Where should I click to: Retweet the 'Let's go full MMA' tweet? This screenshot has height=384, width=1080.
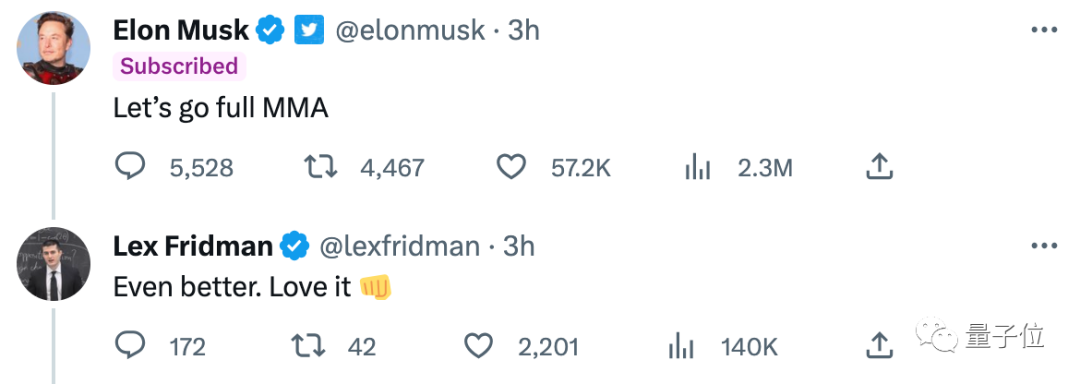320,167
